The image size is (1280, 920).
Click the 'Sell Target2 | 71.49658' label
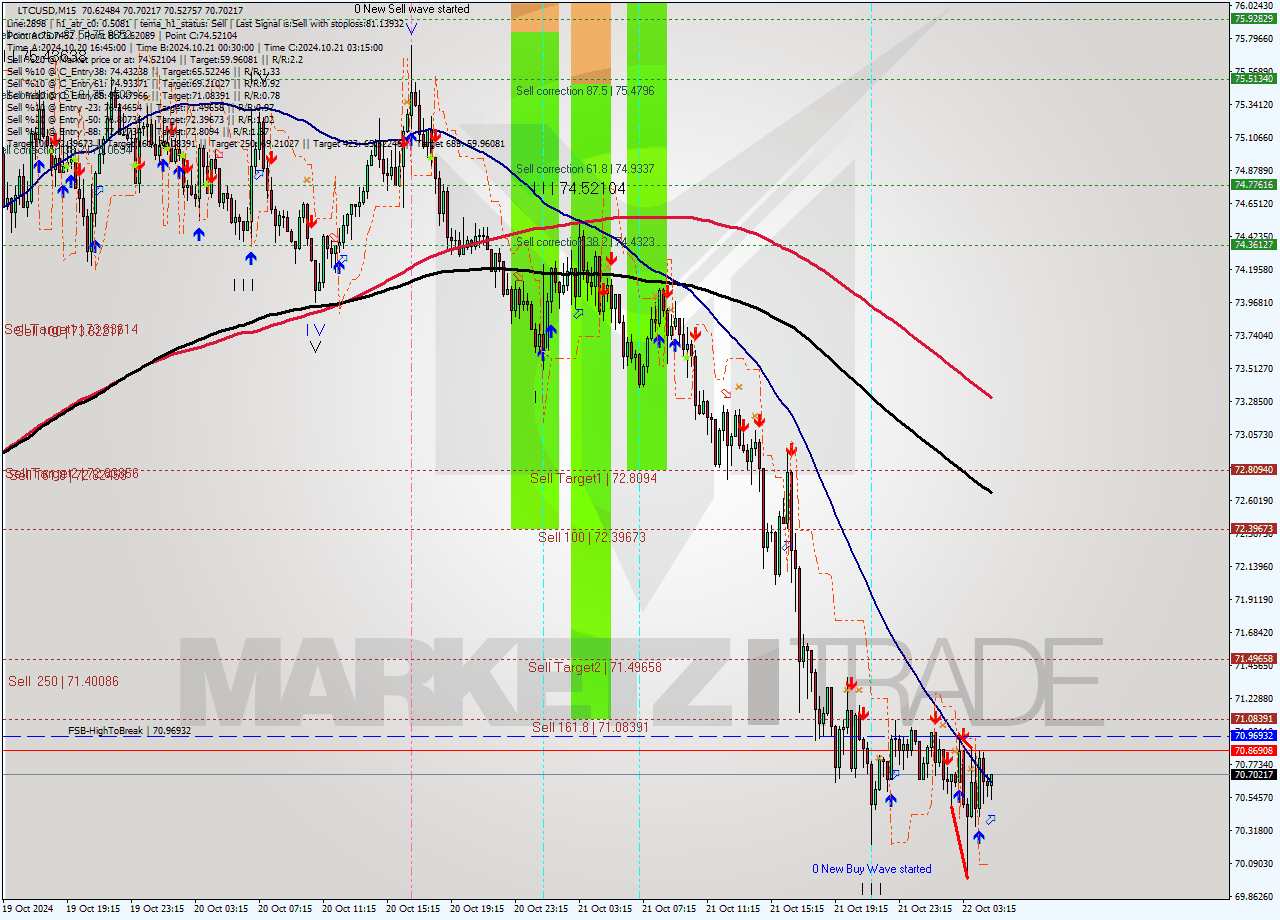tap(595, 667)
